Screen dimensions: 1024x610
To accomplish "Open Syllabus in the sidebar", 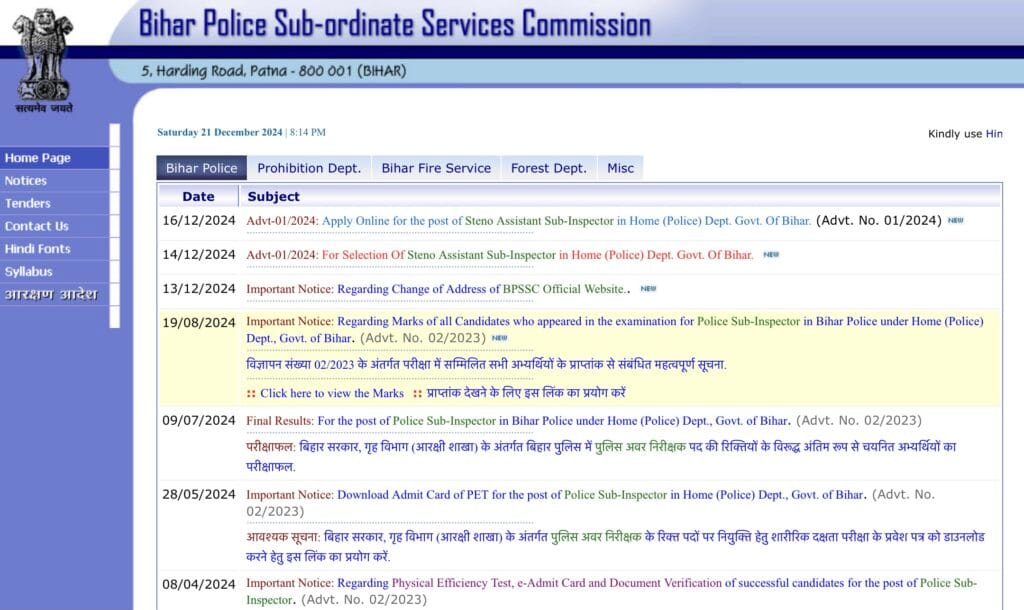I will pos(55,272).
